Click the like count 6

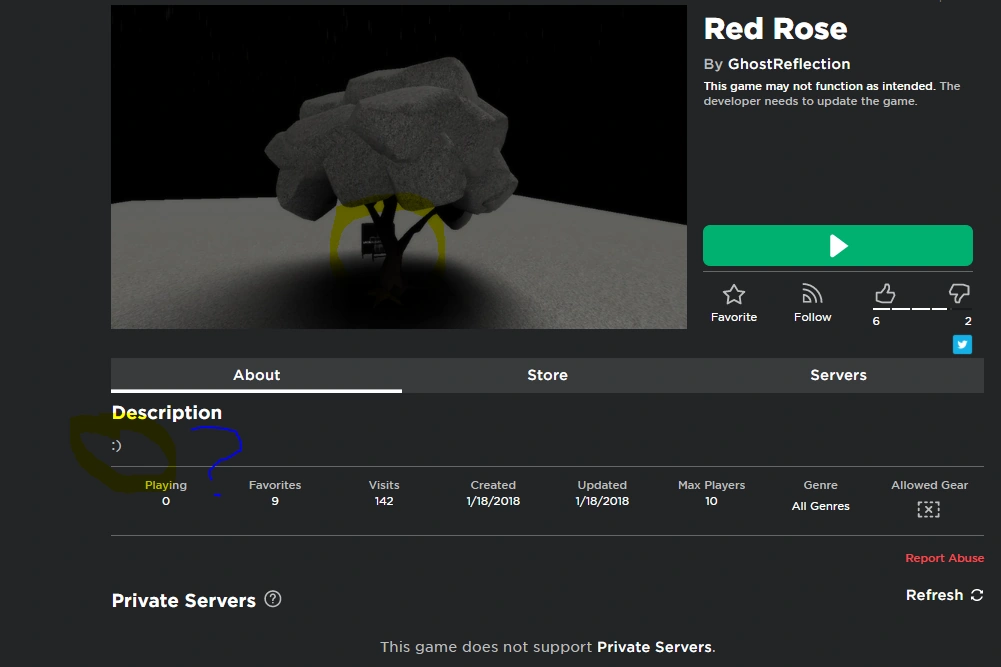tap(876, 321)
